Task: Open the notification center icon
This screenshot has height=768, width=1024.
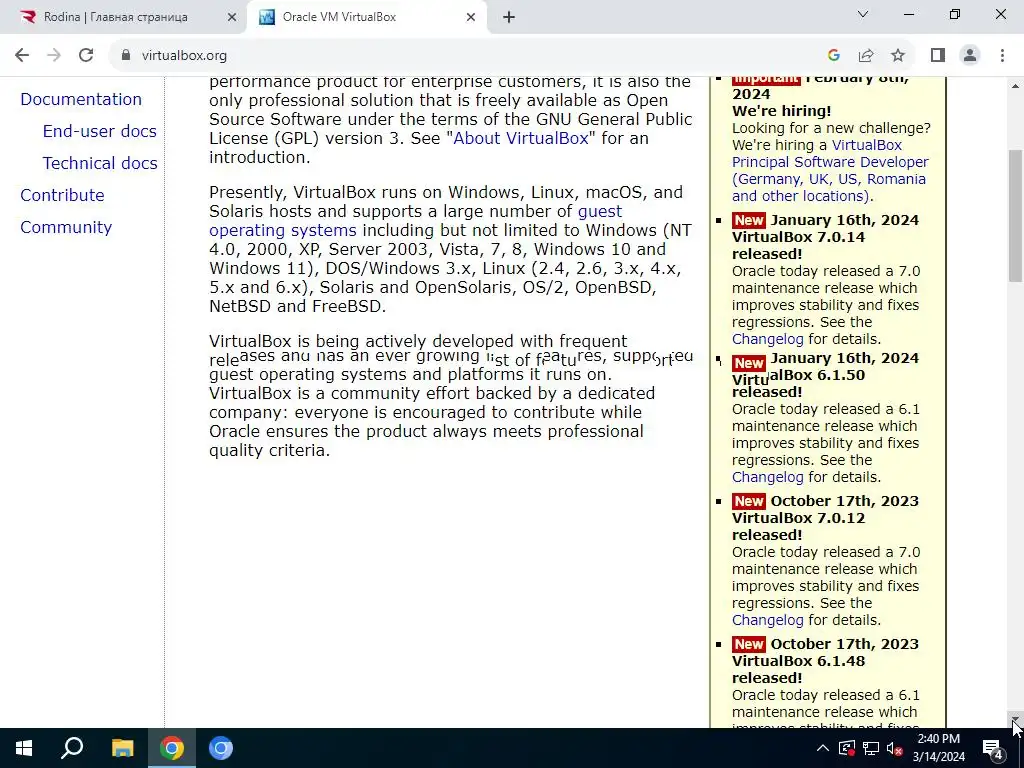Action: [x=993, y=748]
